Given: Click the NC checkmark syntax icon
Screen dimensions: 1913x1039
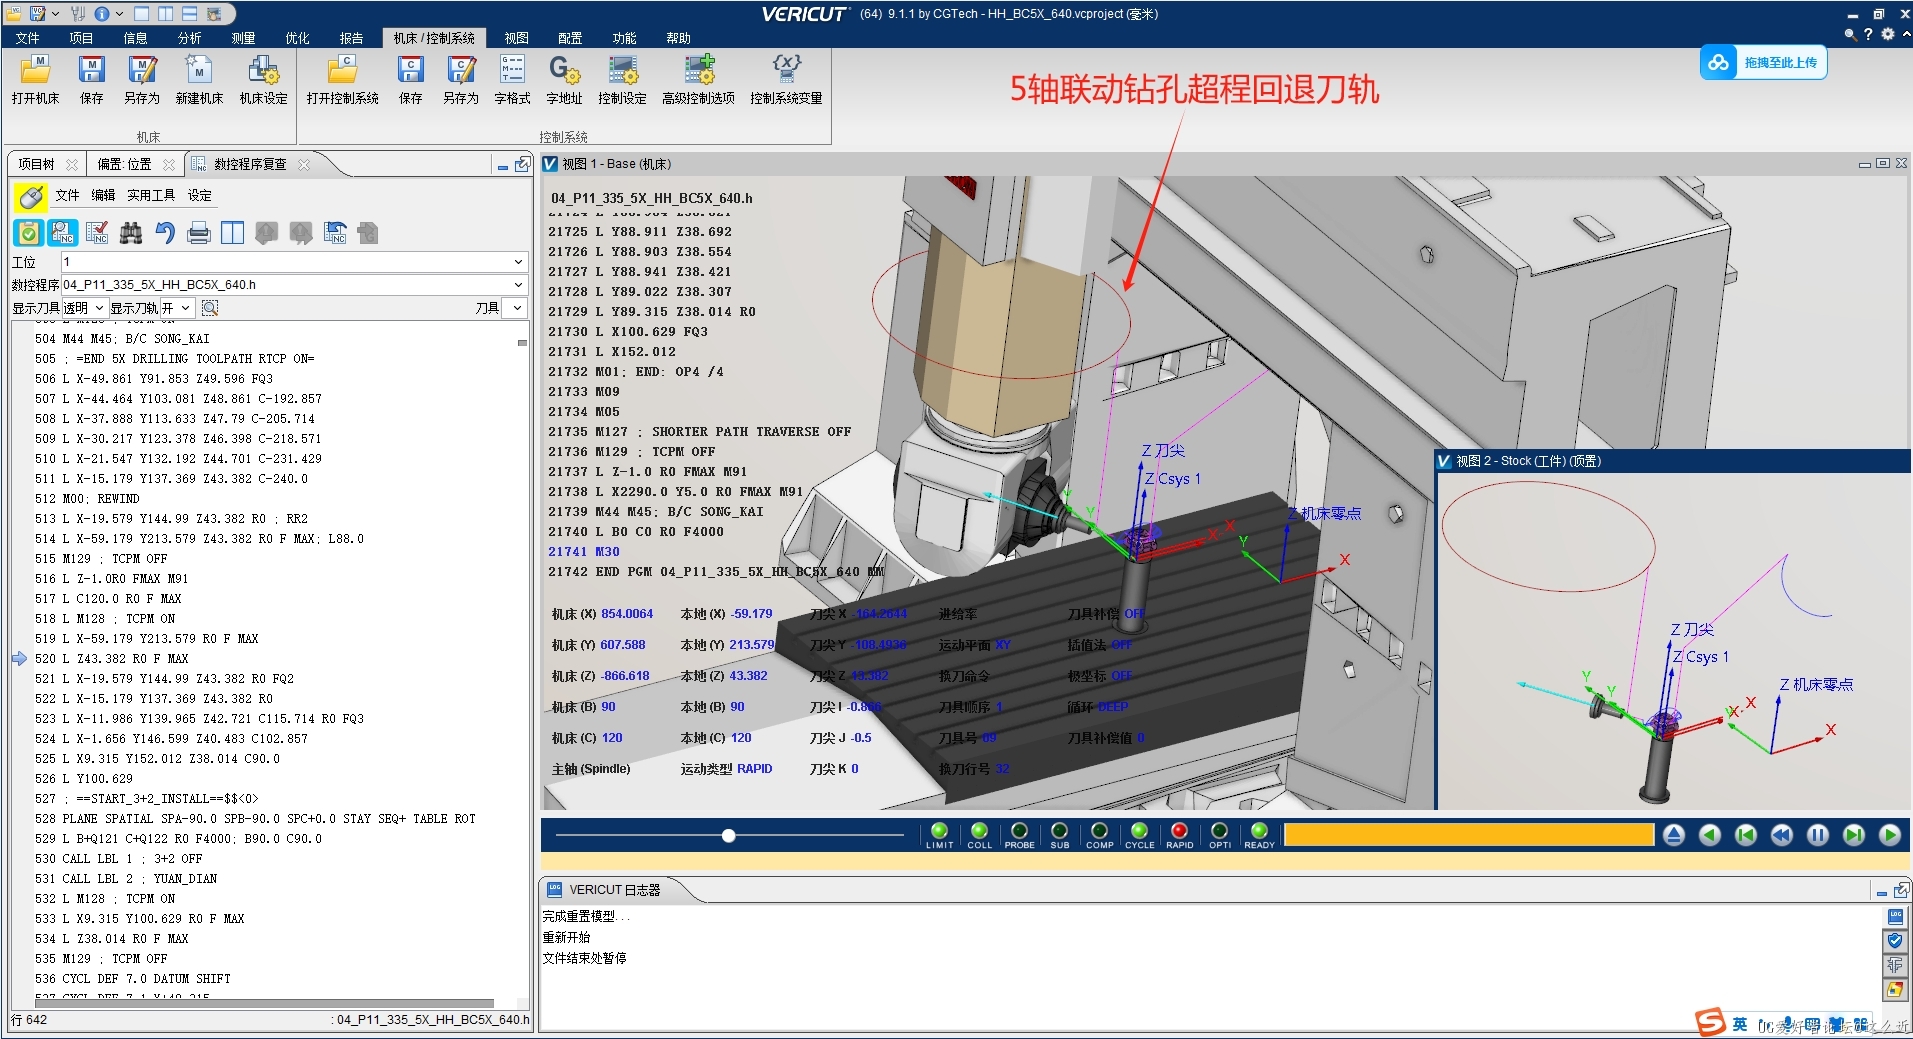Looking at the screenshot, I should [x=97, y=233].
